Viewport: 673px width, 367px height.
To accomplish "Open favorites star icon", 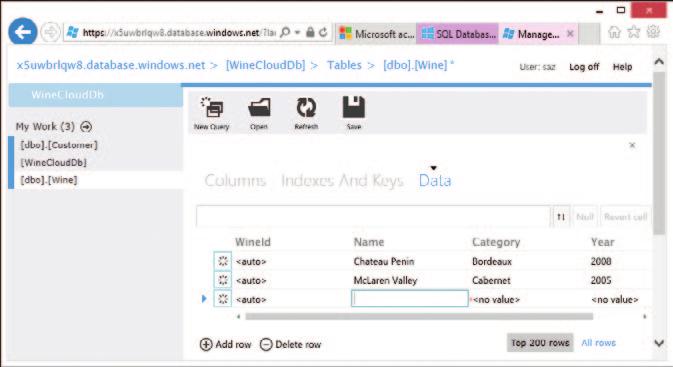I will tap(634, 32).
